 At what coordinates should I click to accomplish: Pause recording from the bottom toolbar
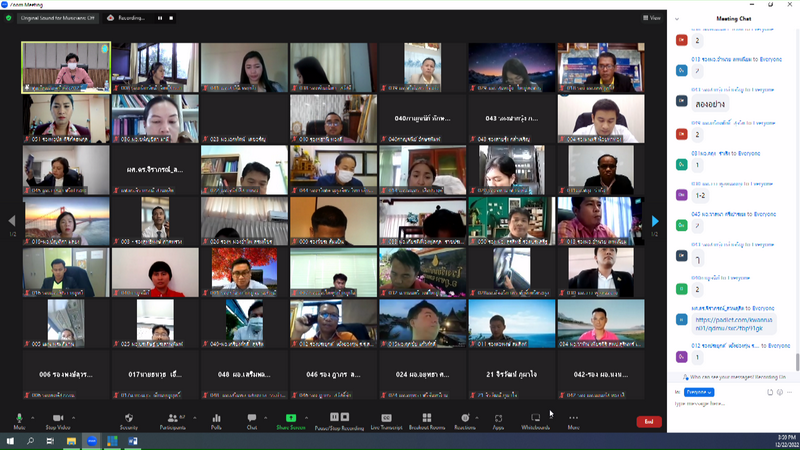coord(334,417)
